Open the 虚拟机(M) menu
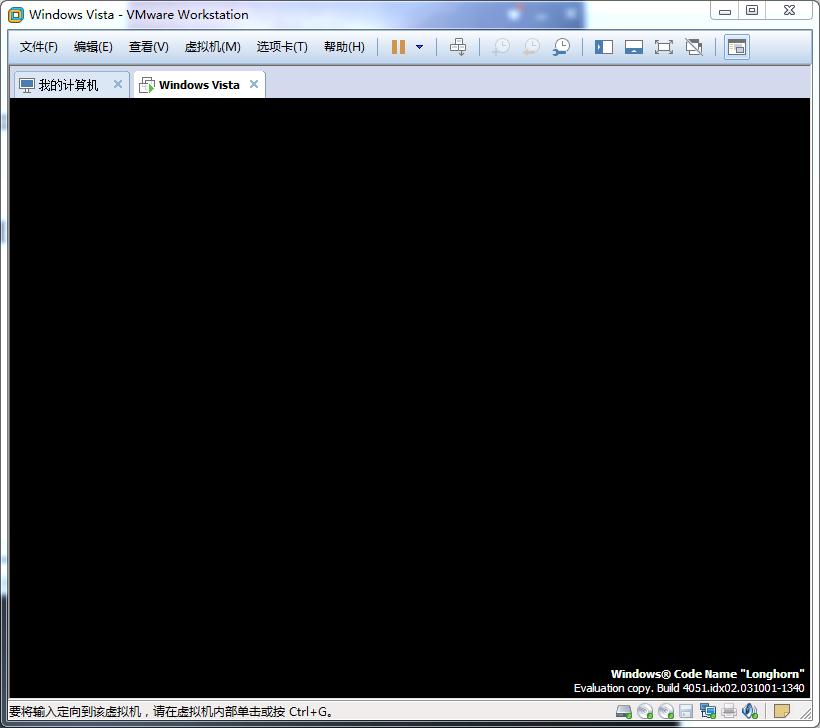 (x=213, y=47)
